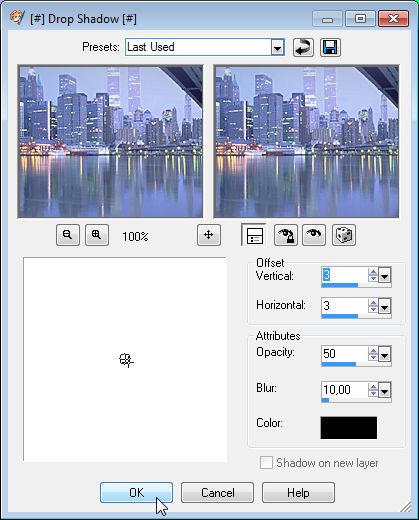Click the reset to default arrow icon
419x520 pixels.
pos(303,47)
